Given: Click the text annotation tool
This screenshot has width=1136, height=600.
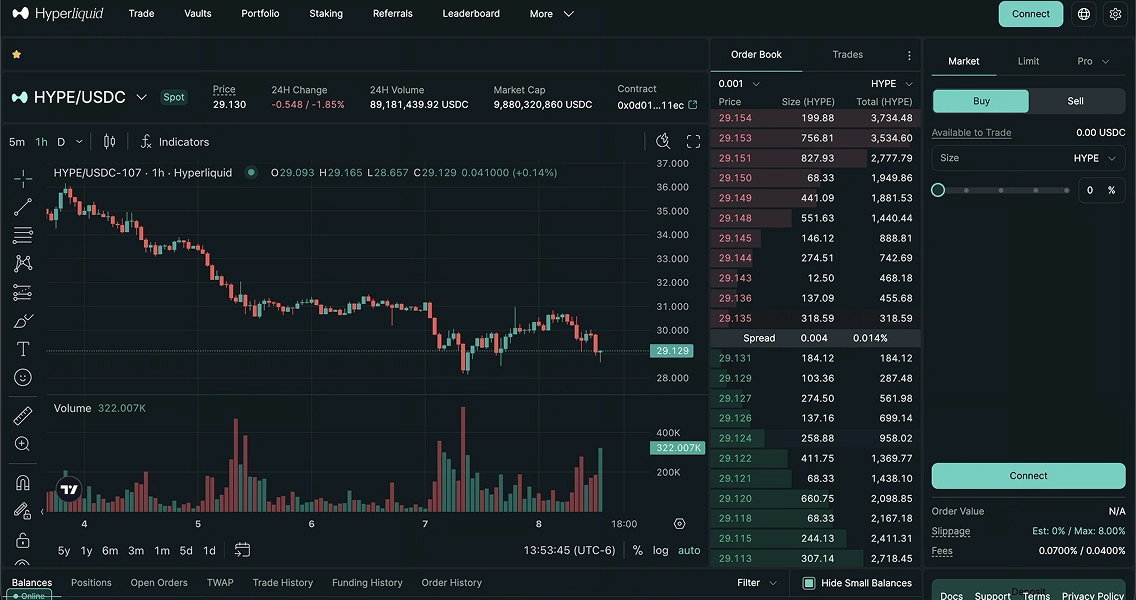Looking at the screenshot, I should [23, 349].
